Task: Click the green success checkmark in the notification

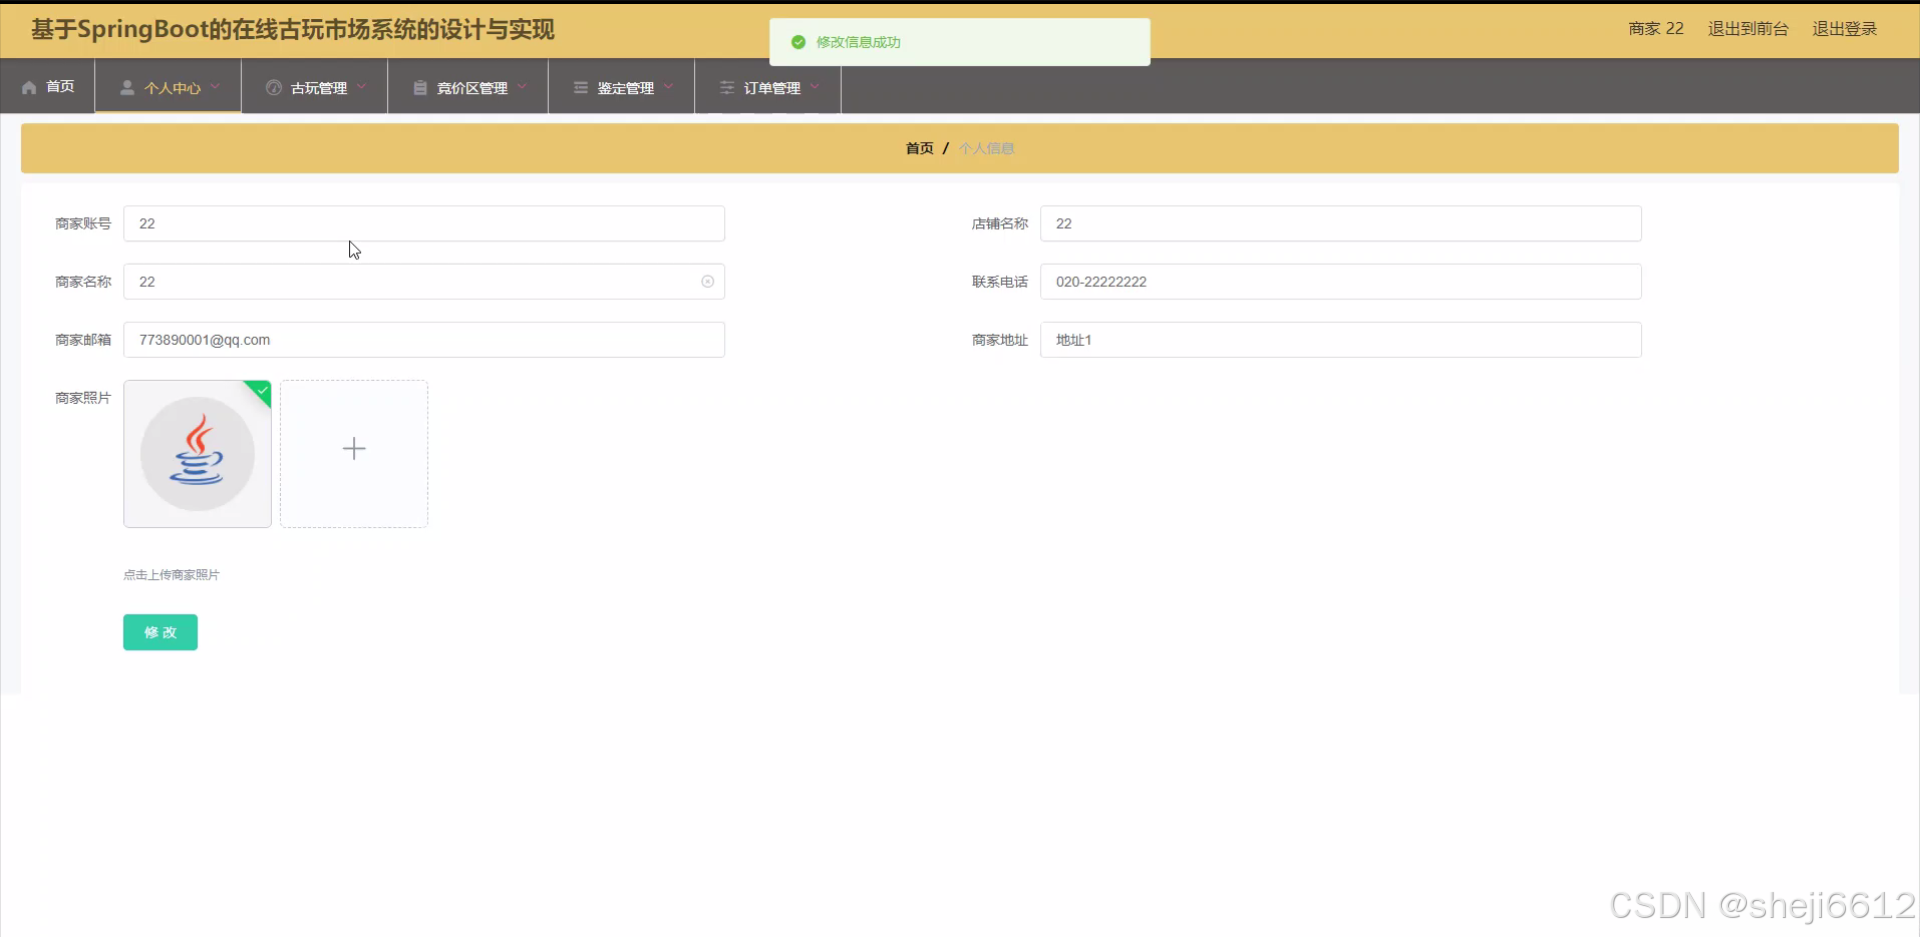Action: 798,42
